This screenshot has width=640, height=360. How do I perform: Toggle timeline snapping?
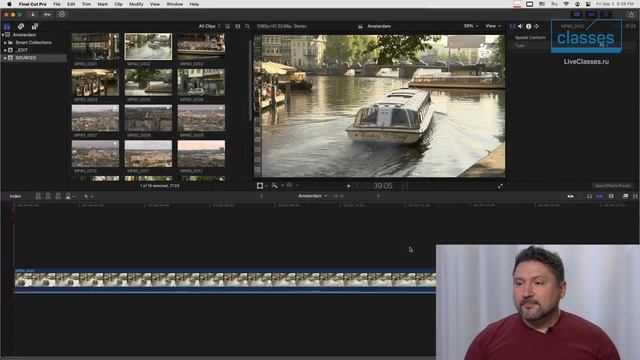coord(599,196)
